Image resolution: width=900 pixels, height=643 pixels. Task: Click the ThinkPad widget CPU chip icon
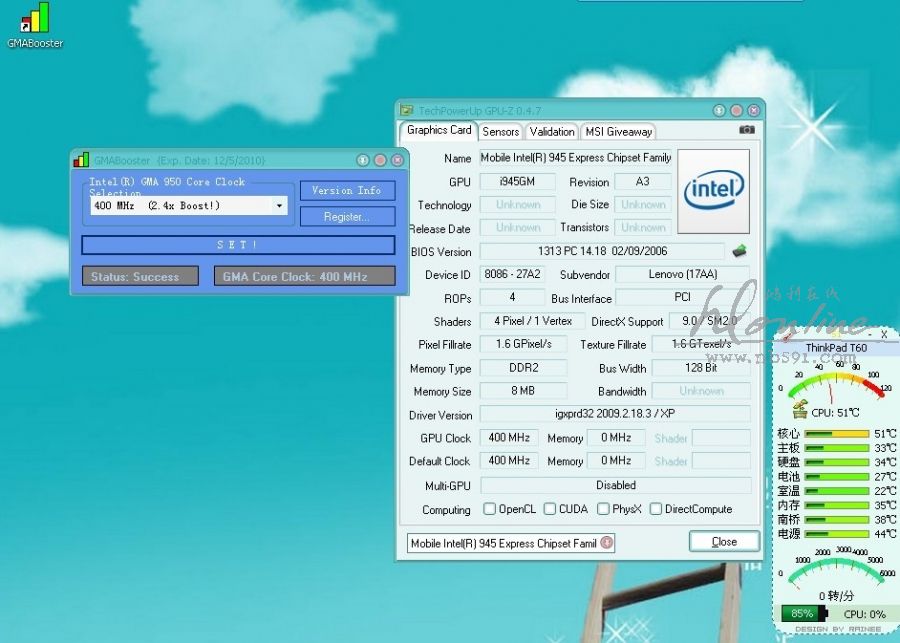[x=799, y=411]
